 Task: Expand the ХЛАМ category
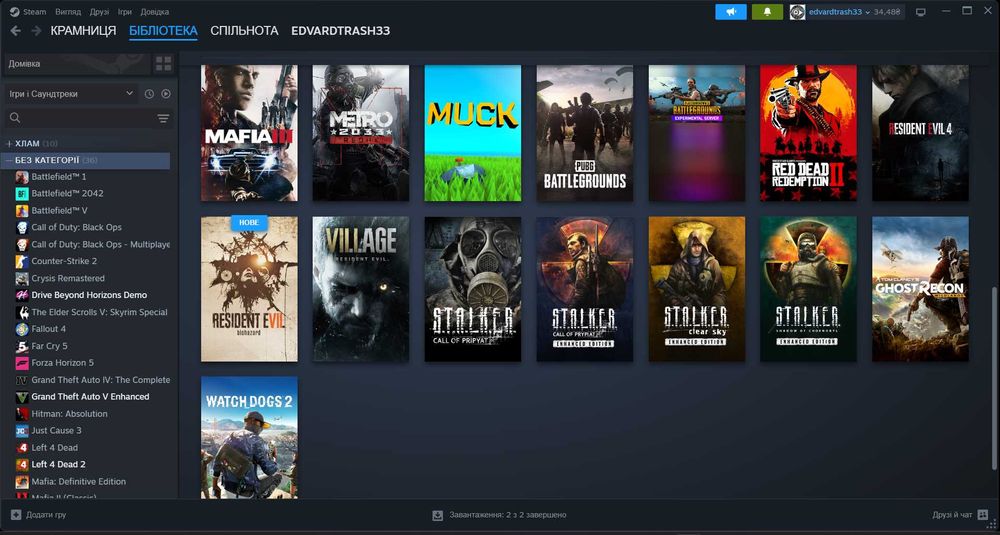tap(9, 143)
